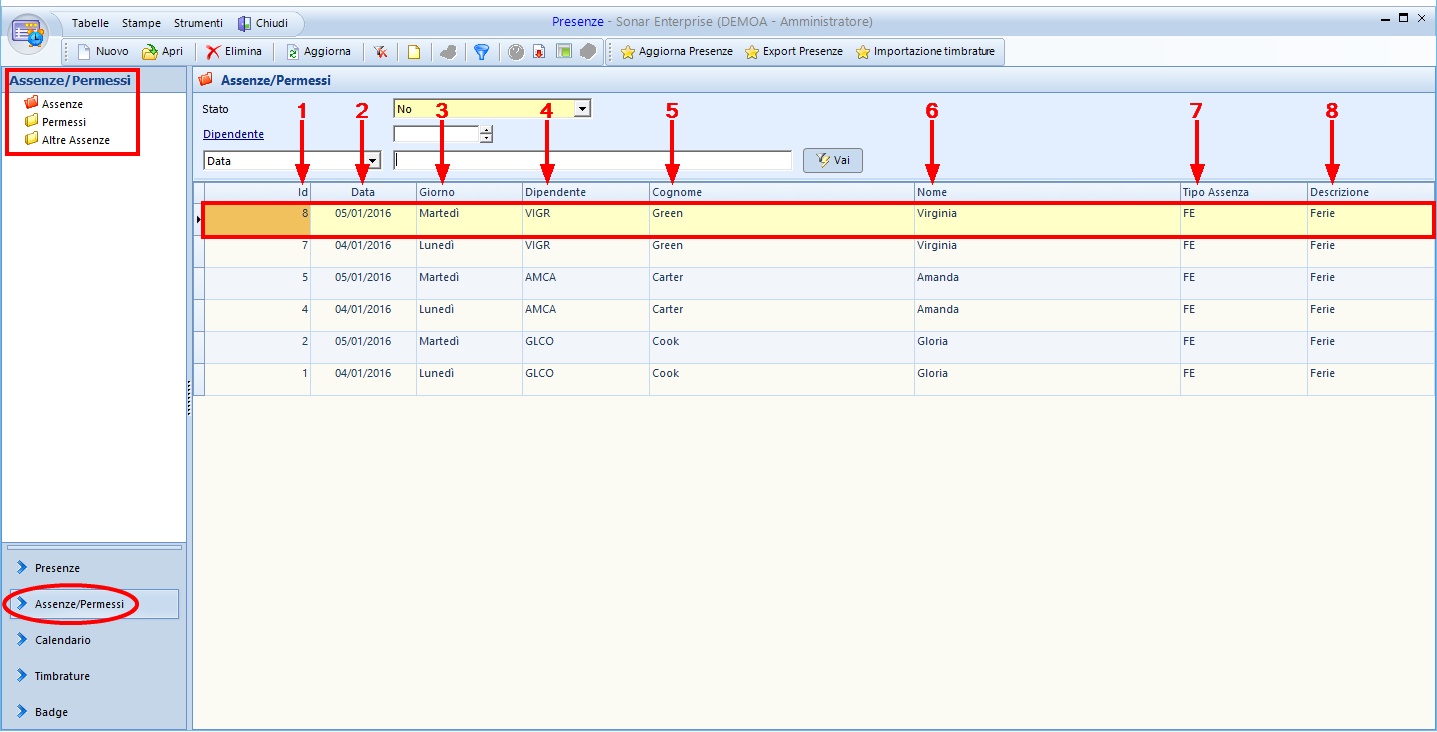Click the Elimina red X icon

tap(213, 52)
